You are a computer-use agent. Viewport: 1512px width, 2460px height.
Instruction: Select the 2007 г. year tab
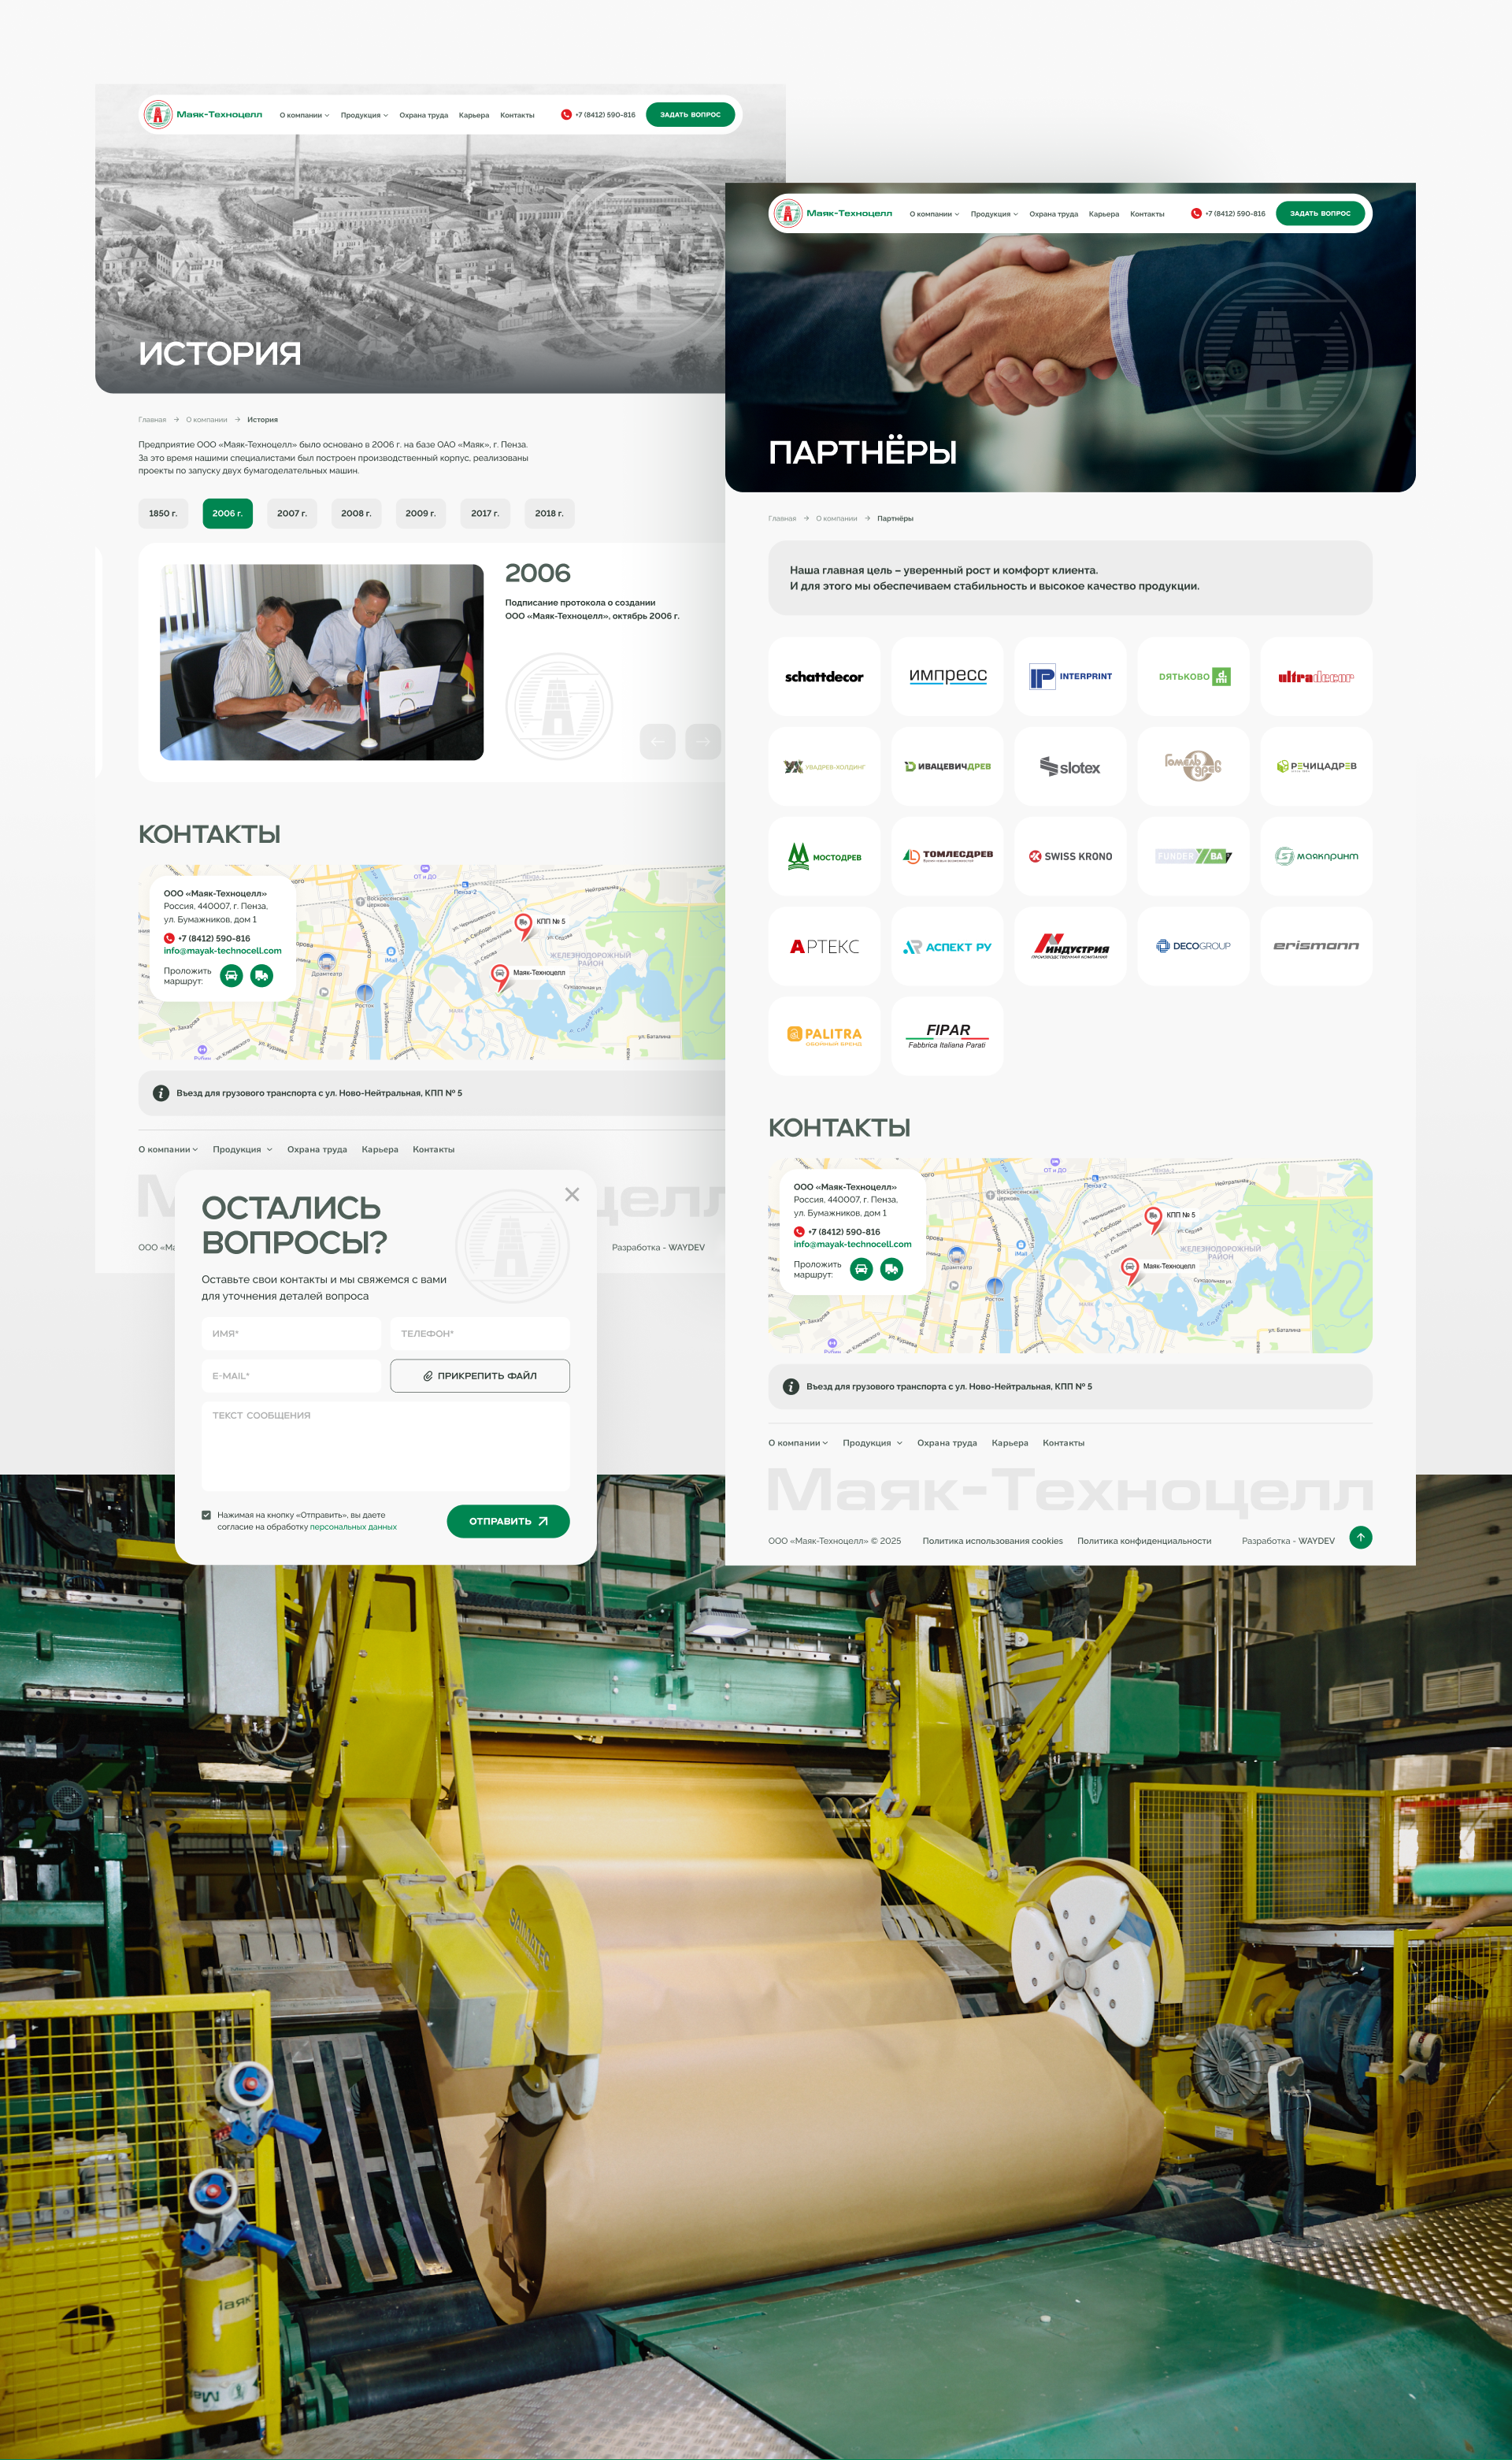[x=292, y=513]
